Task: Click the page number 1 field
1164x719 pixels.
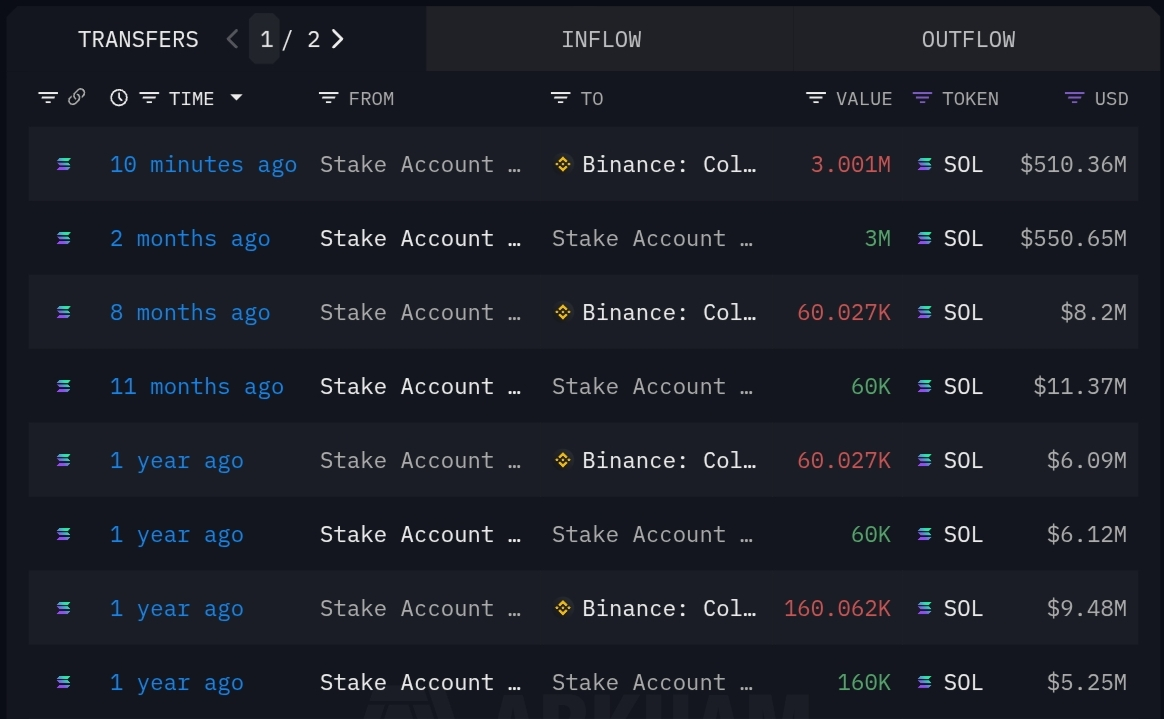Action: (x=265, y=39)
